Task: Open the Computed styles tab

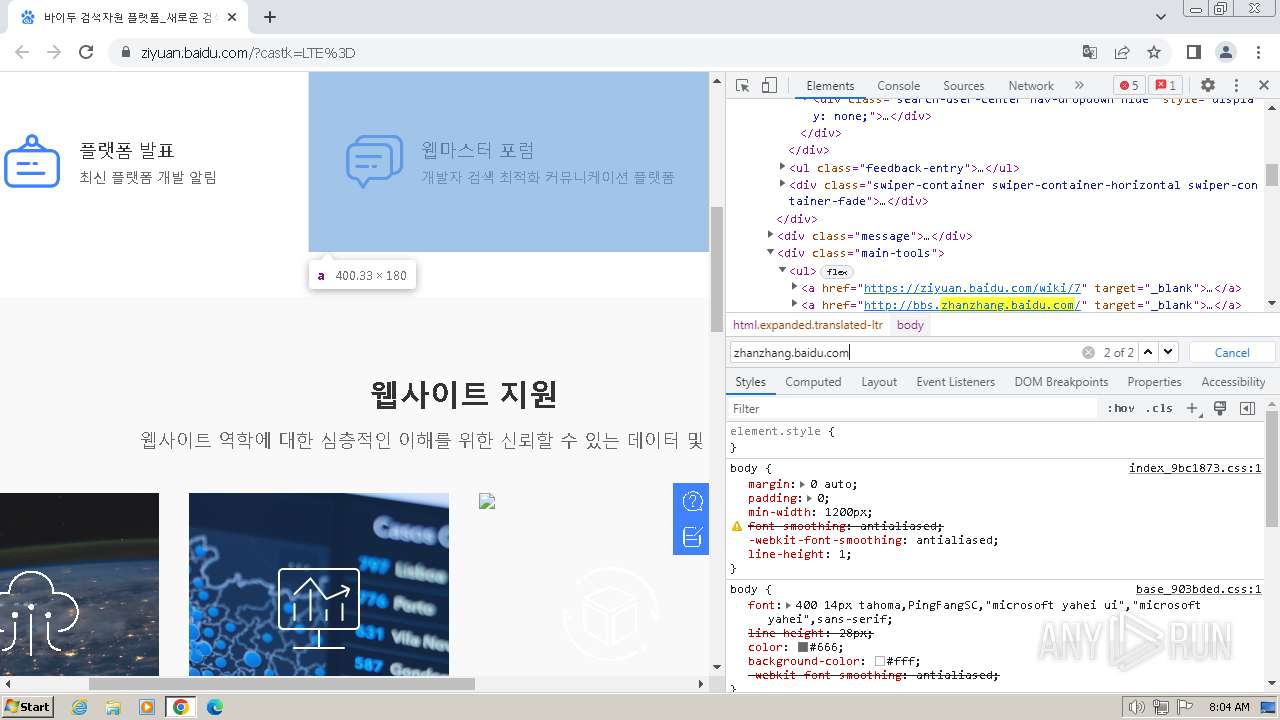Action: (x=813, y=382)
